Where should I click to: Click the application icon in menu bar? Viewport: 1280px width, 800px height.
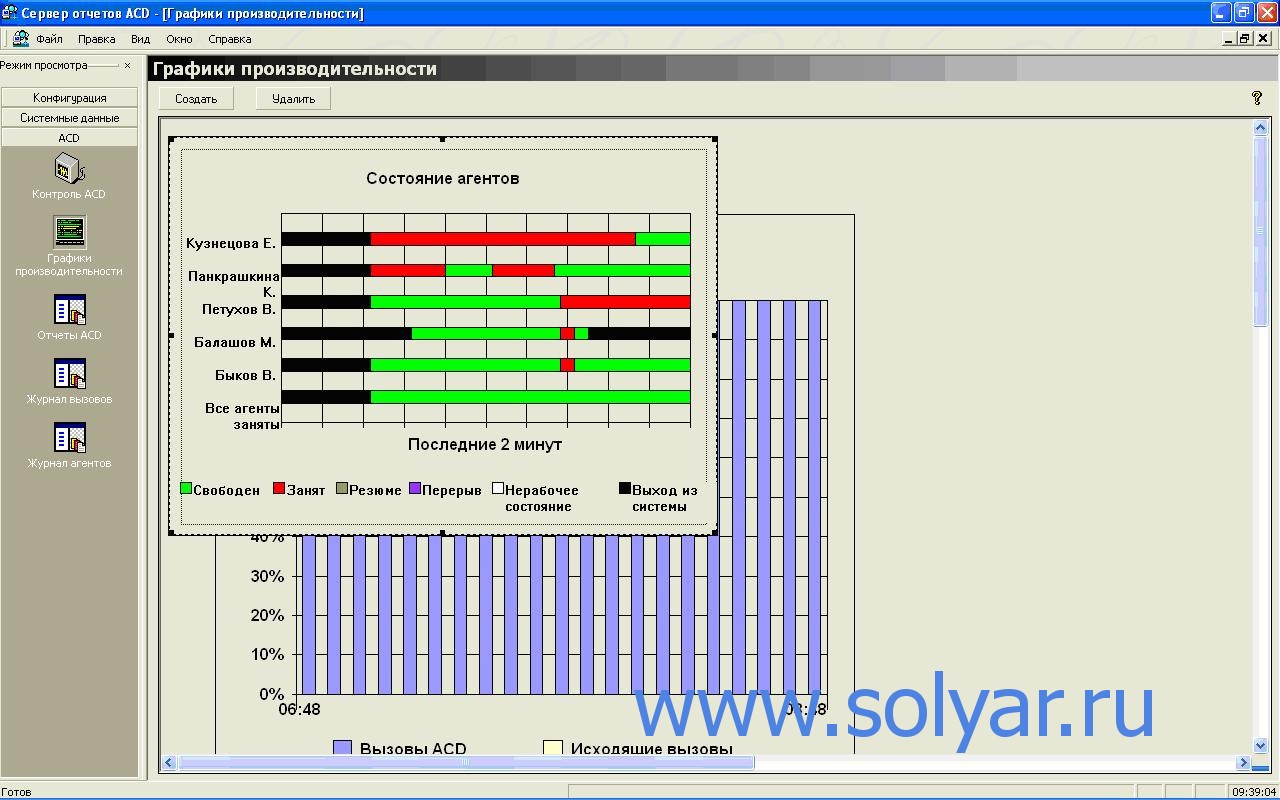[x=20, y=39]
